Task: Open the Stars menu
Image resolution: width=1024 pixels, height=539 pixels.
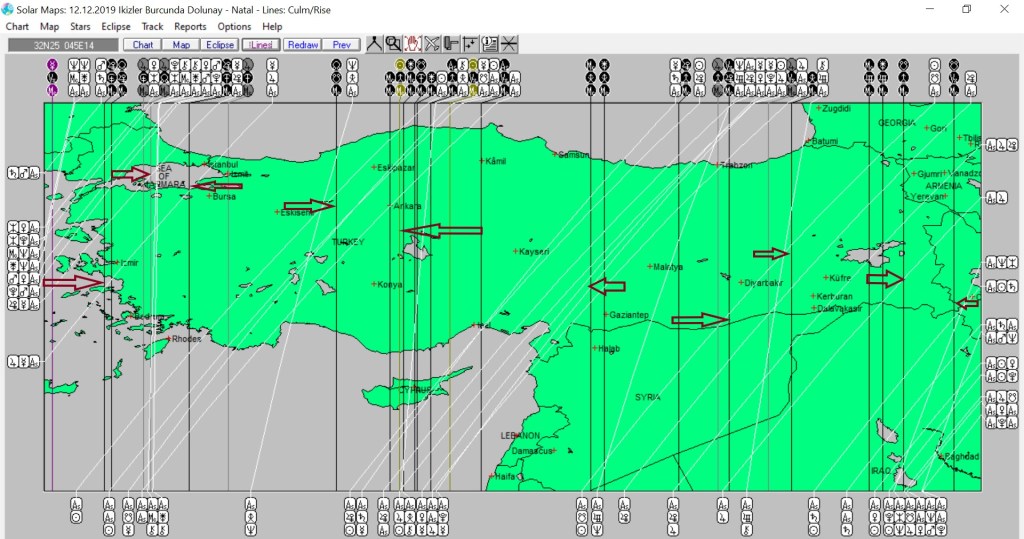Action: (80, 26)
